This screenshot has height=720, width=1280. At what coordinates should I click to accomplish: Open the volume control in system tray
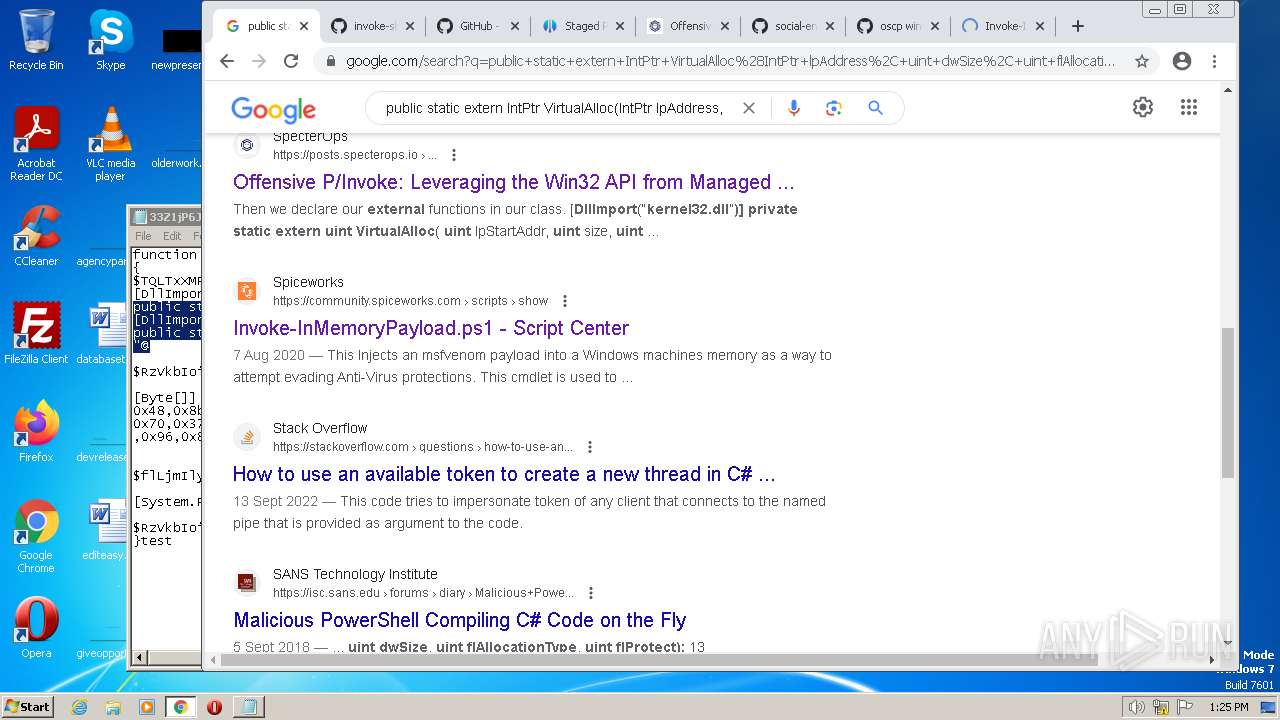(1137, 707)
